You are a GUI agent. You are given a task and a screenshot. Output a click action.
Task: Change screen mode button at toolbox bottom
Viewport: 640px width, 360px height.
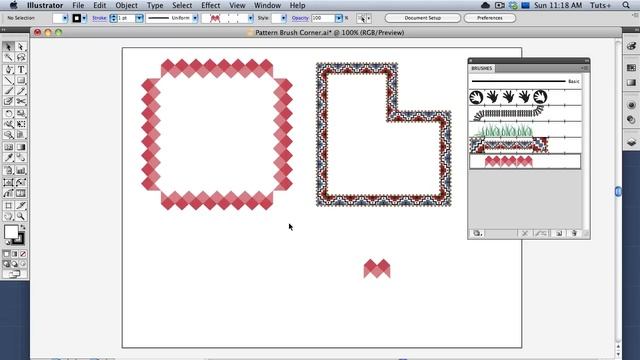14,274
